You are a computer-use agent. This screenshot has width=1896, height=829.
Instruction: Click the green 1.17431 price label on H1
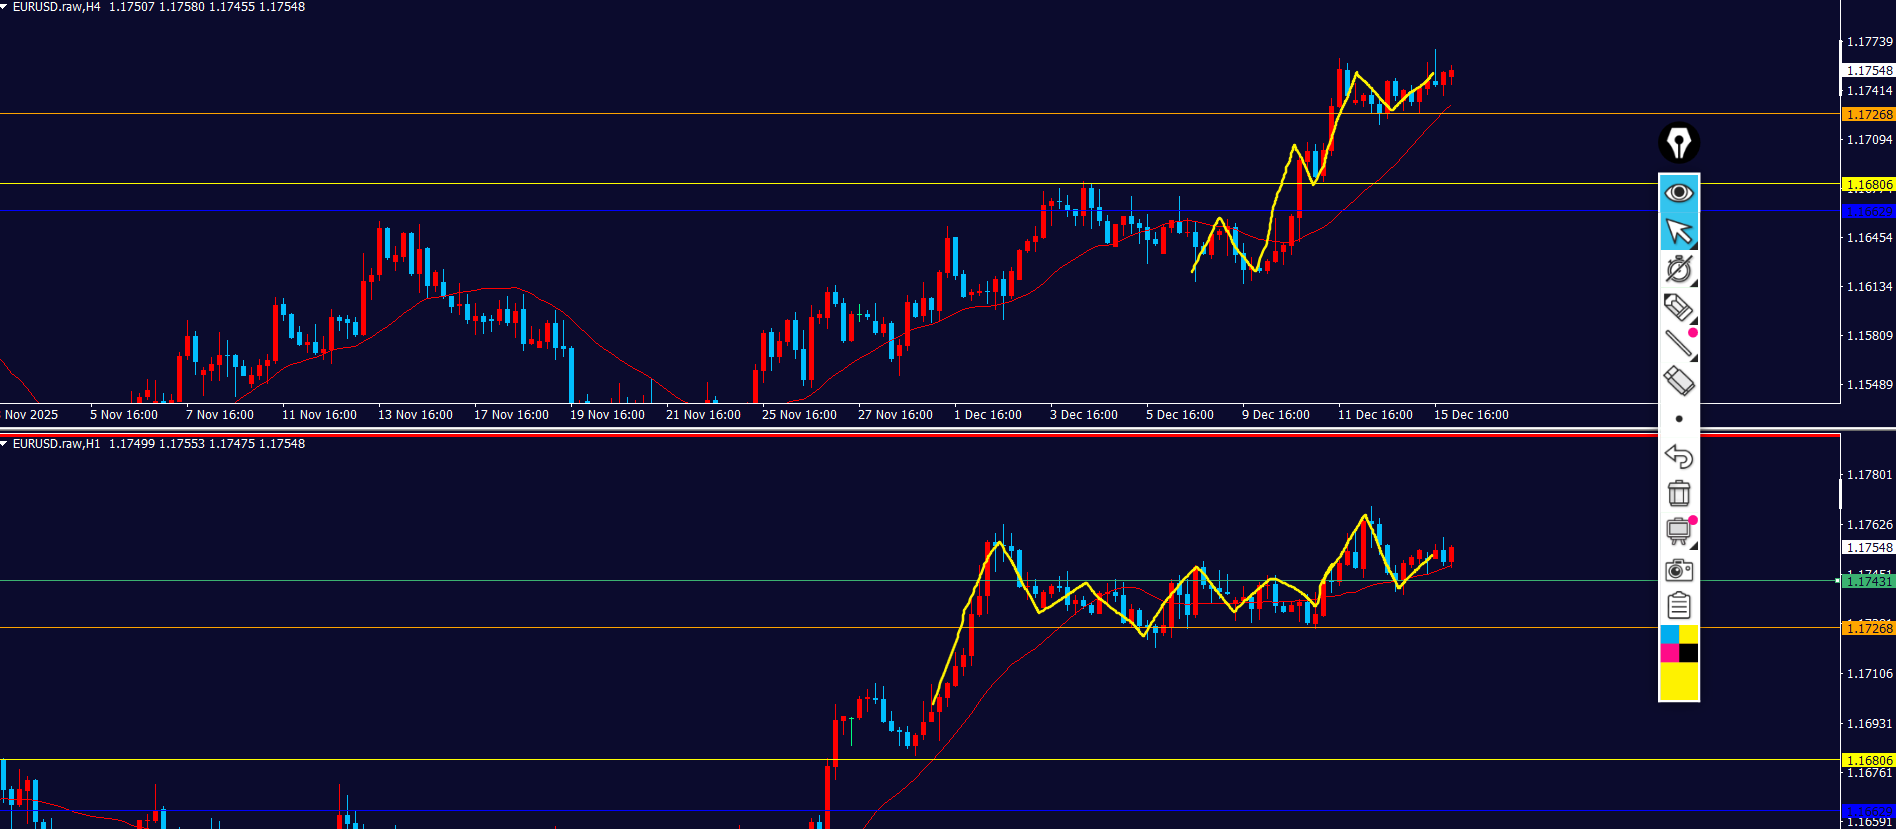click(x=1868, y=582)
